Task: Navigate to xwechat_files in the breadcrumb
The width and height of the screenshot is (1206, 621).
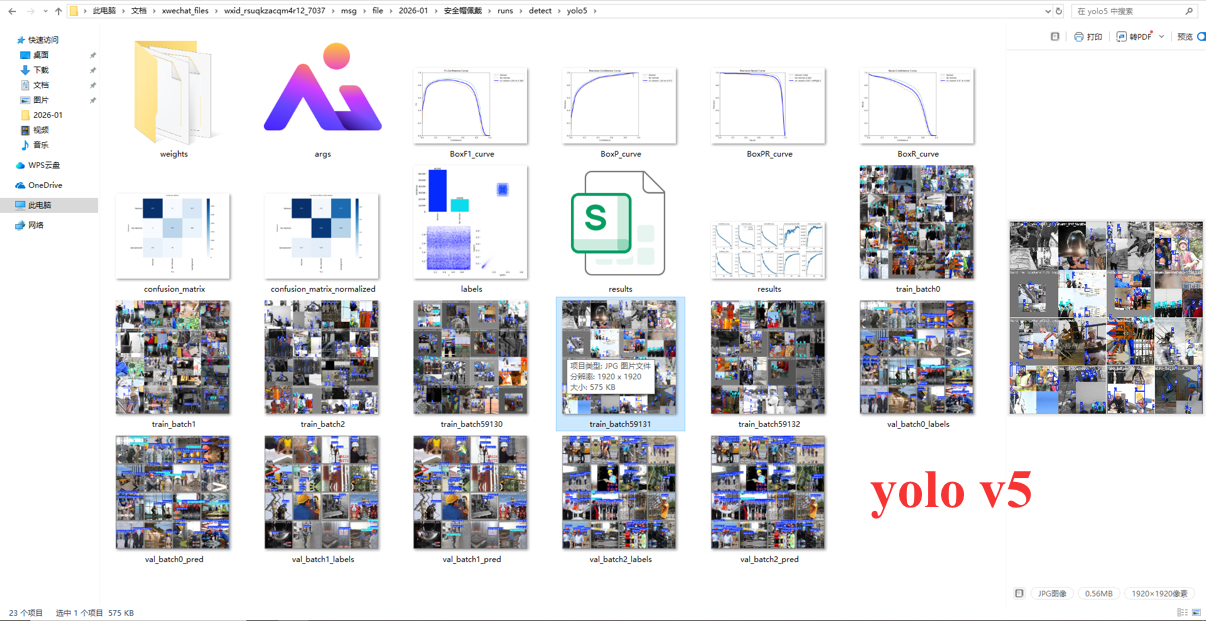Action: point(185,11)
